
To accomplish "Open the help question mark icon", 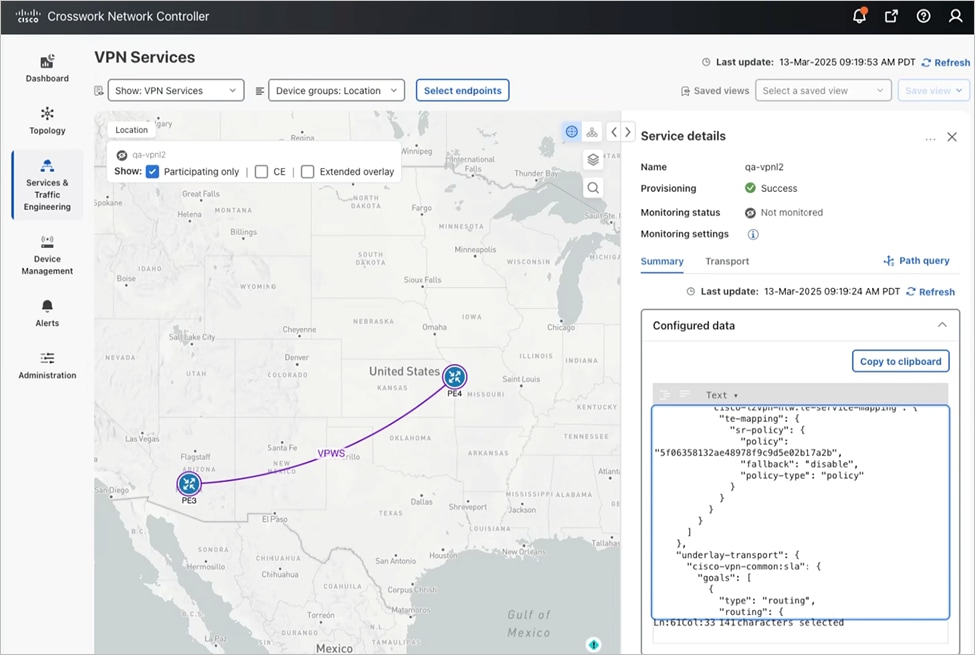I will 922,16.
